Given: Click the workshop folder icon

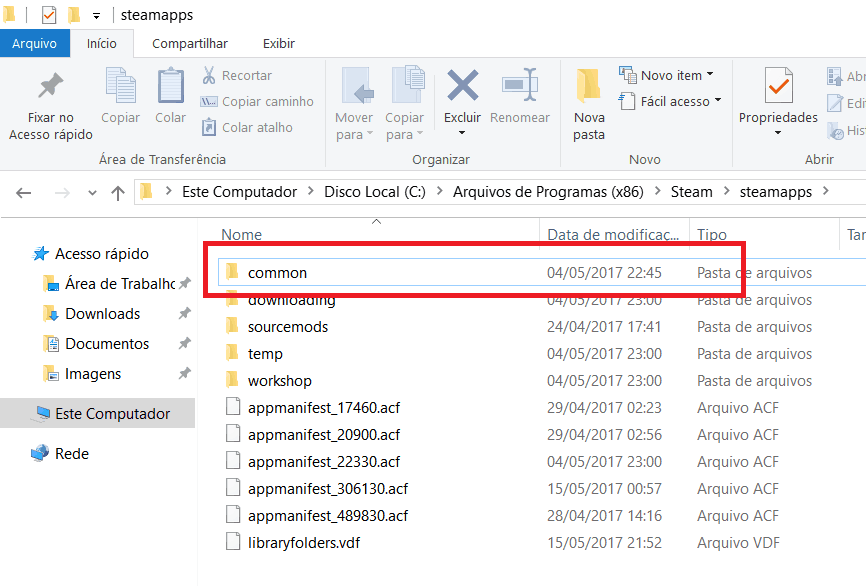Looking at the screenshot, I should (233, 380).
